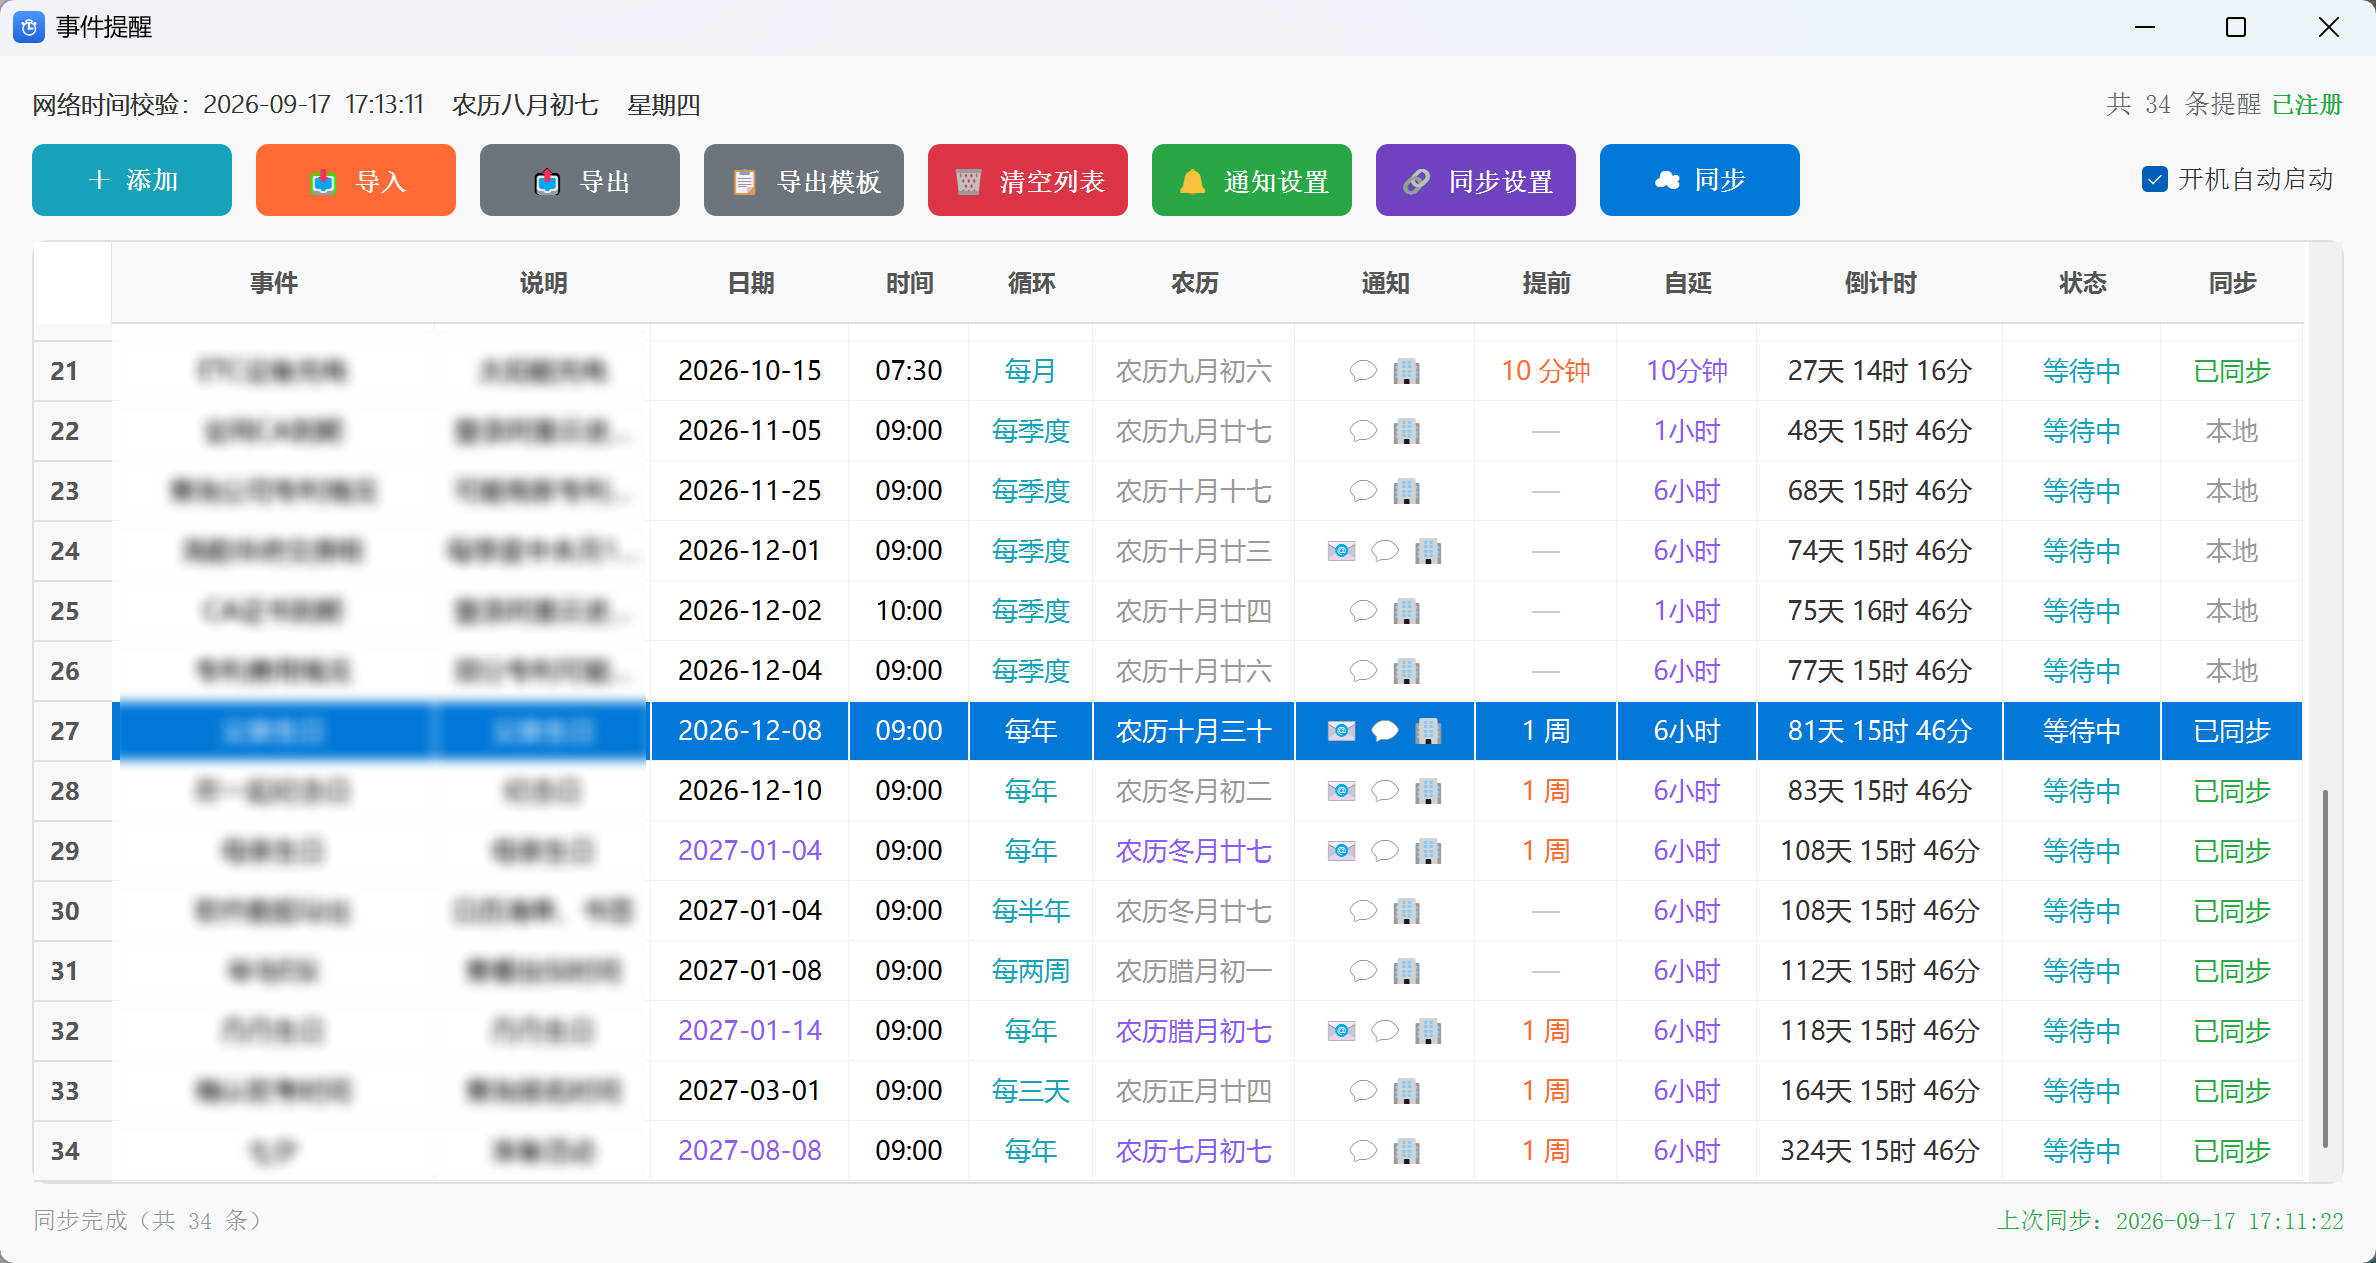Image resolution: width=2376 pixels, height=1263 pixels.
Task: Click the building icon in row 28
Action: pyautogui.click(x=1428, y=791)
